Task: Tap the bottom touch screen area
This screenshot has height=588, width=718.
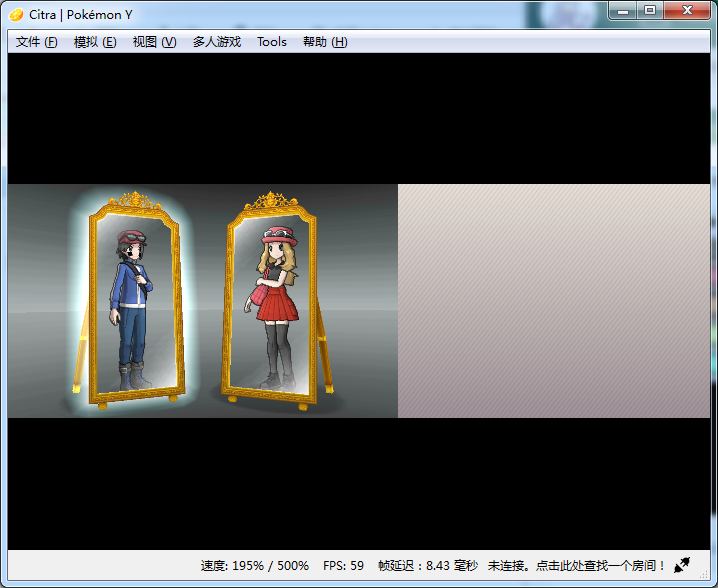Action: 554,301
